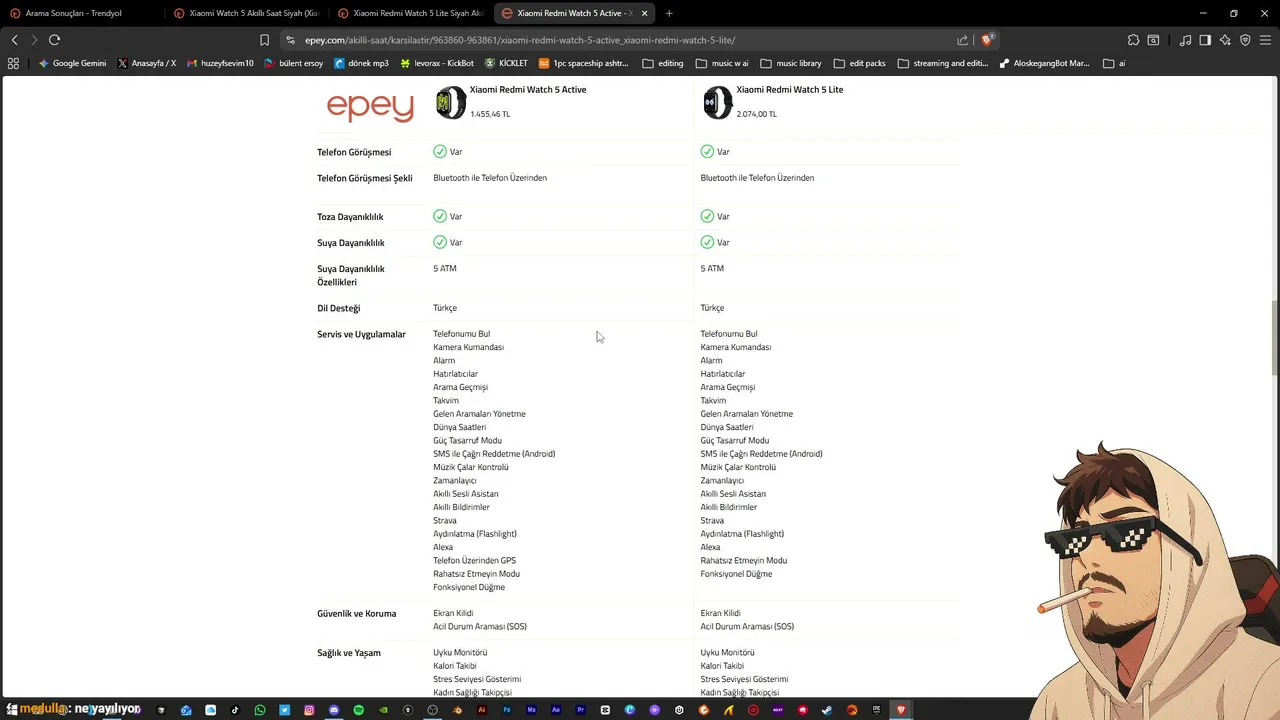Click the epey.com address bar URL
The height and width of the screenshot is (720, 1280).
(x=520, y=40)
